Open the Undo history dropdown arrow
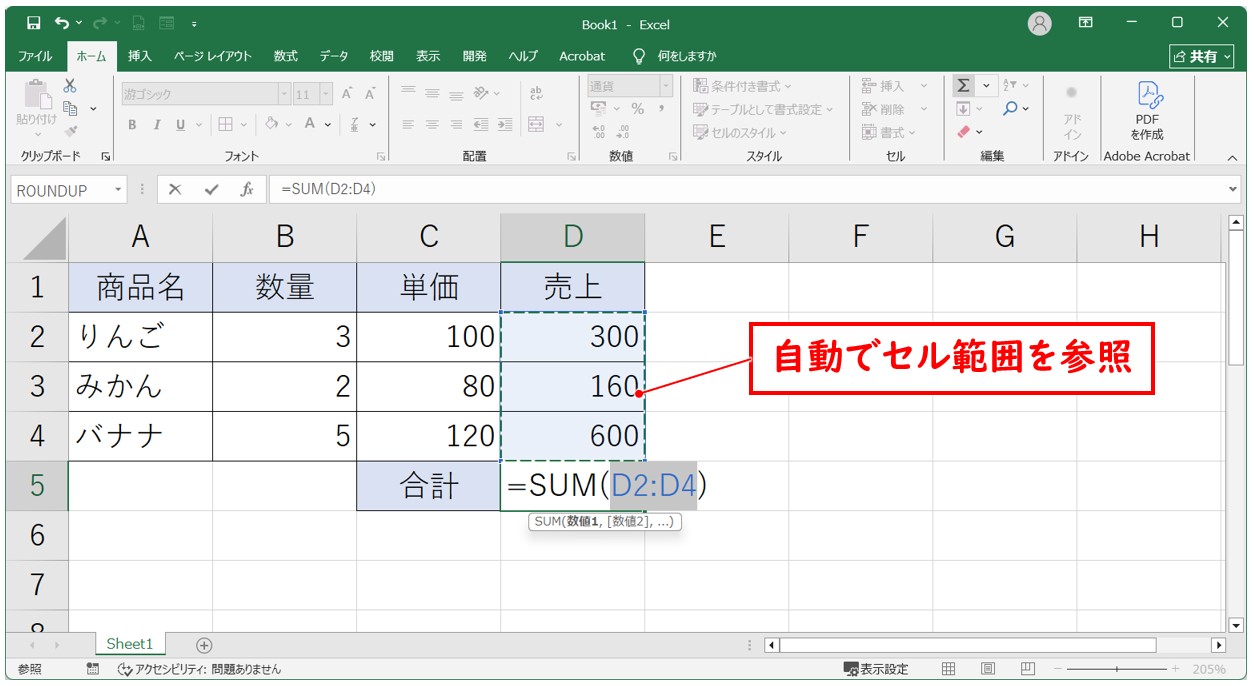The height and width of the screenshot is (686, 1254). [77, 23]
